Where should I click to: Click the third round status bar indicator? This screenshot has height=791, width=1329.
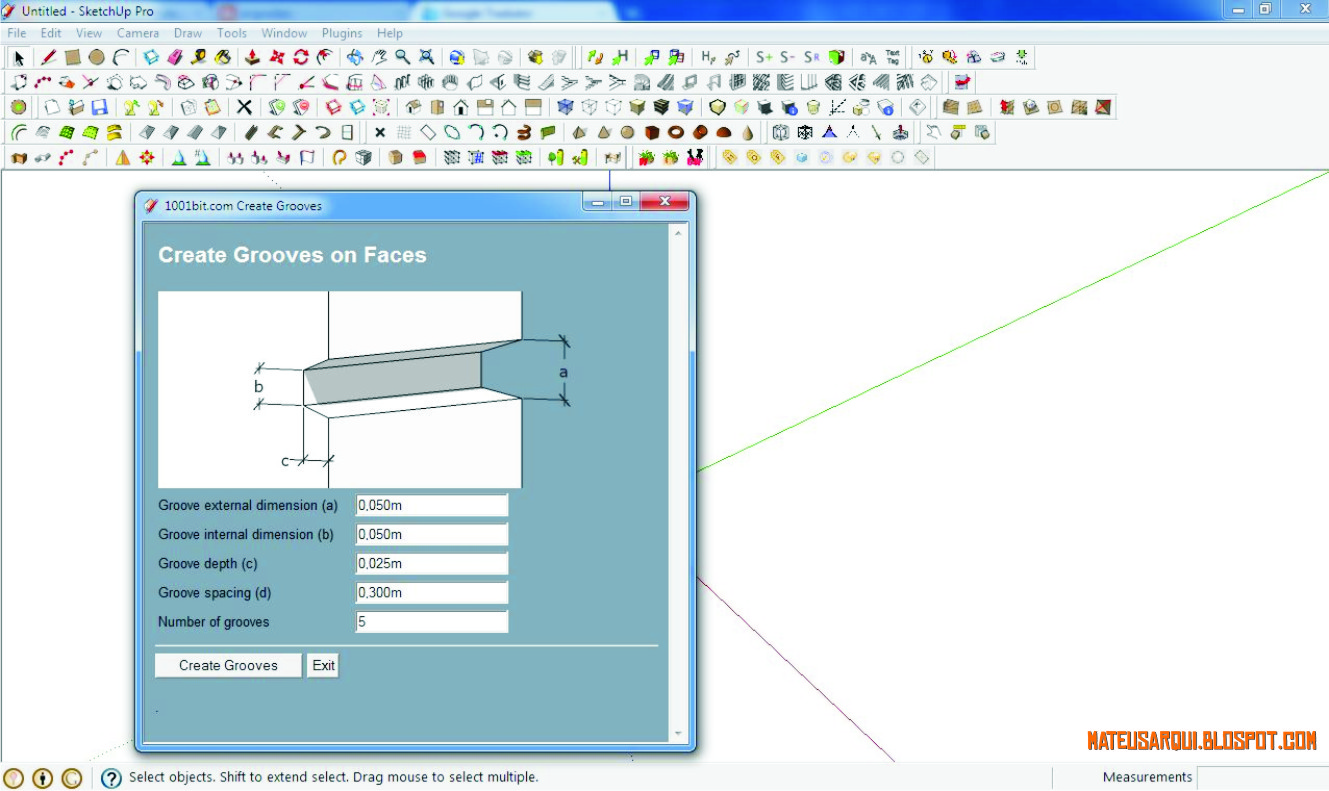point(71,778)
